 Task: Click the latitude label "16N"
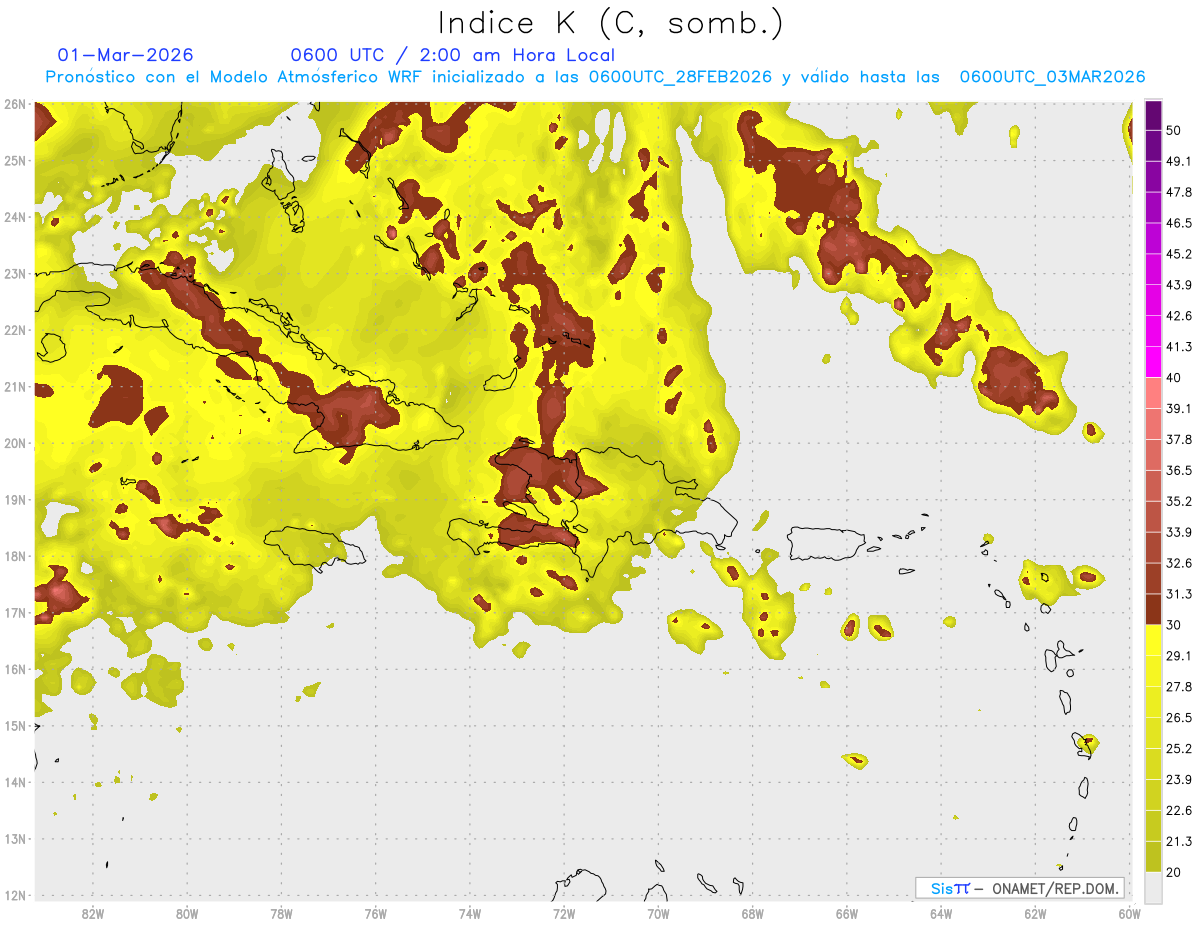tap(15, 669)
